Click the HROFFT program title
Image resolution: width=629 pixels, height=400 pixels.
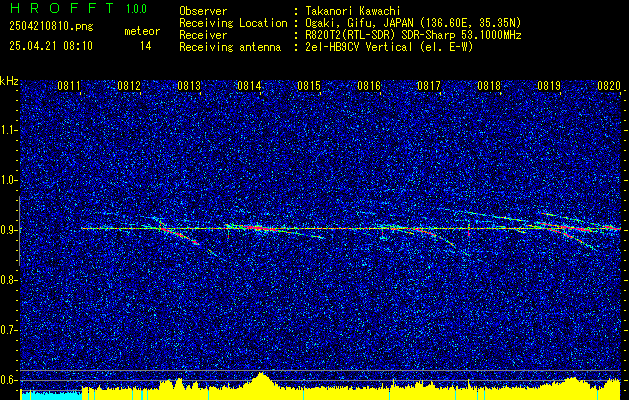[x=62, y=8]
